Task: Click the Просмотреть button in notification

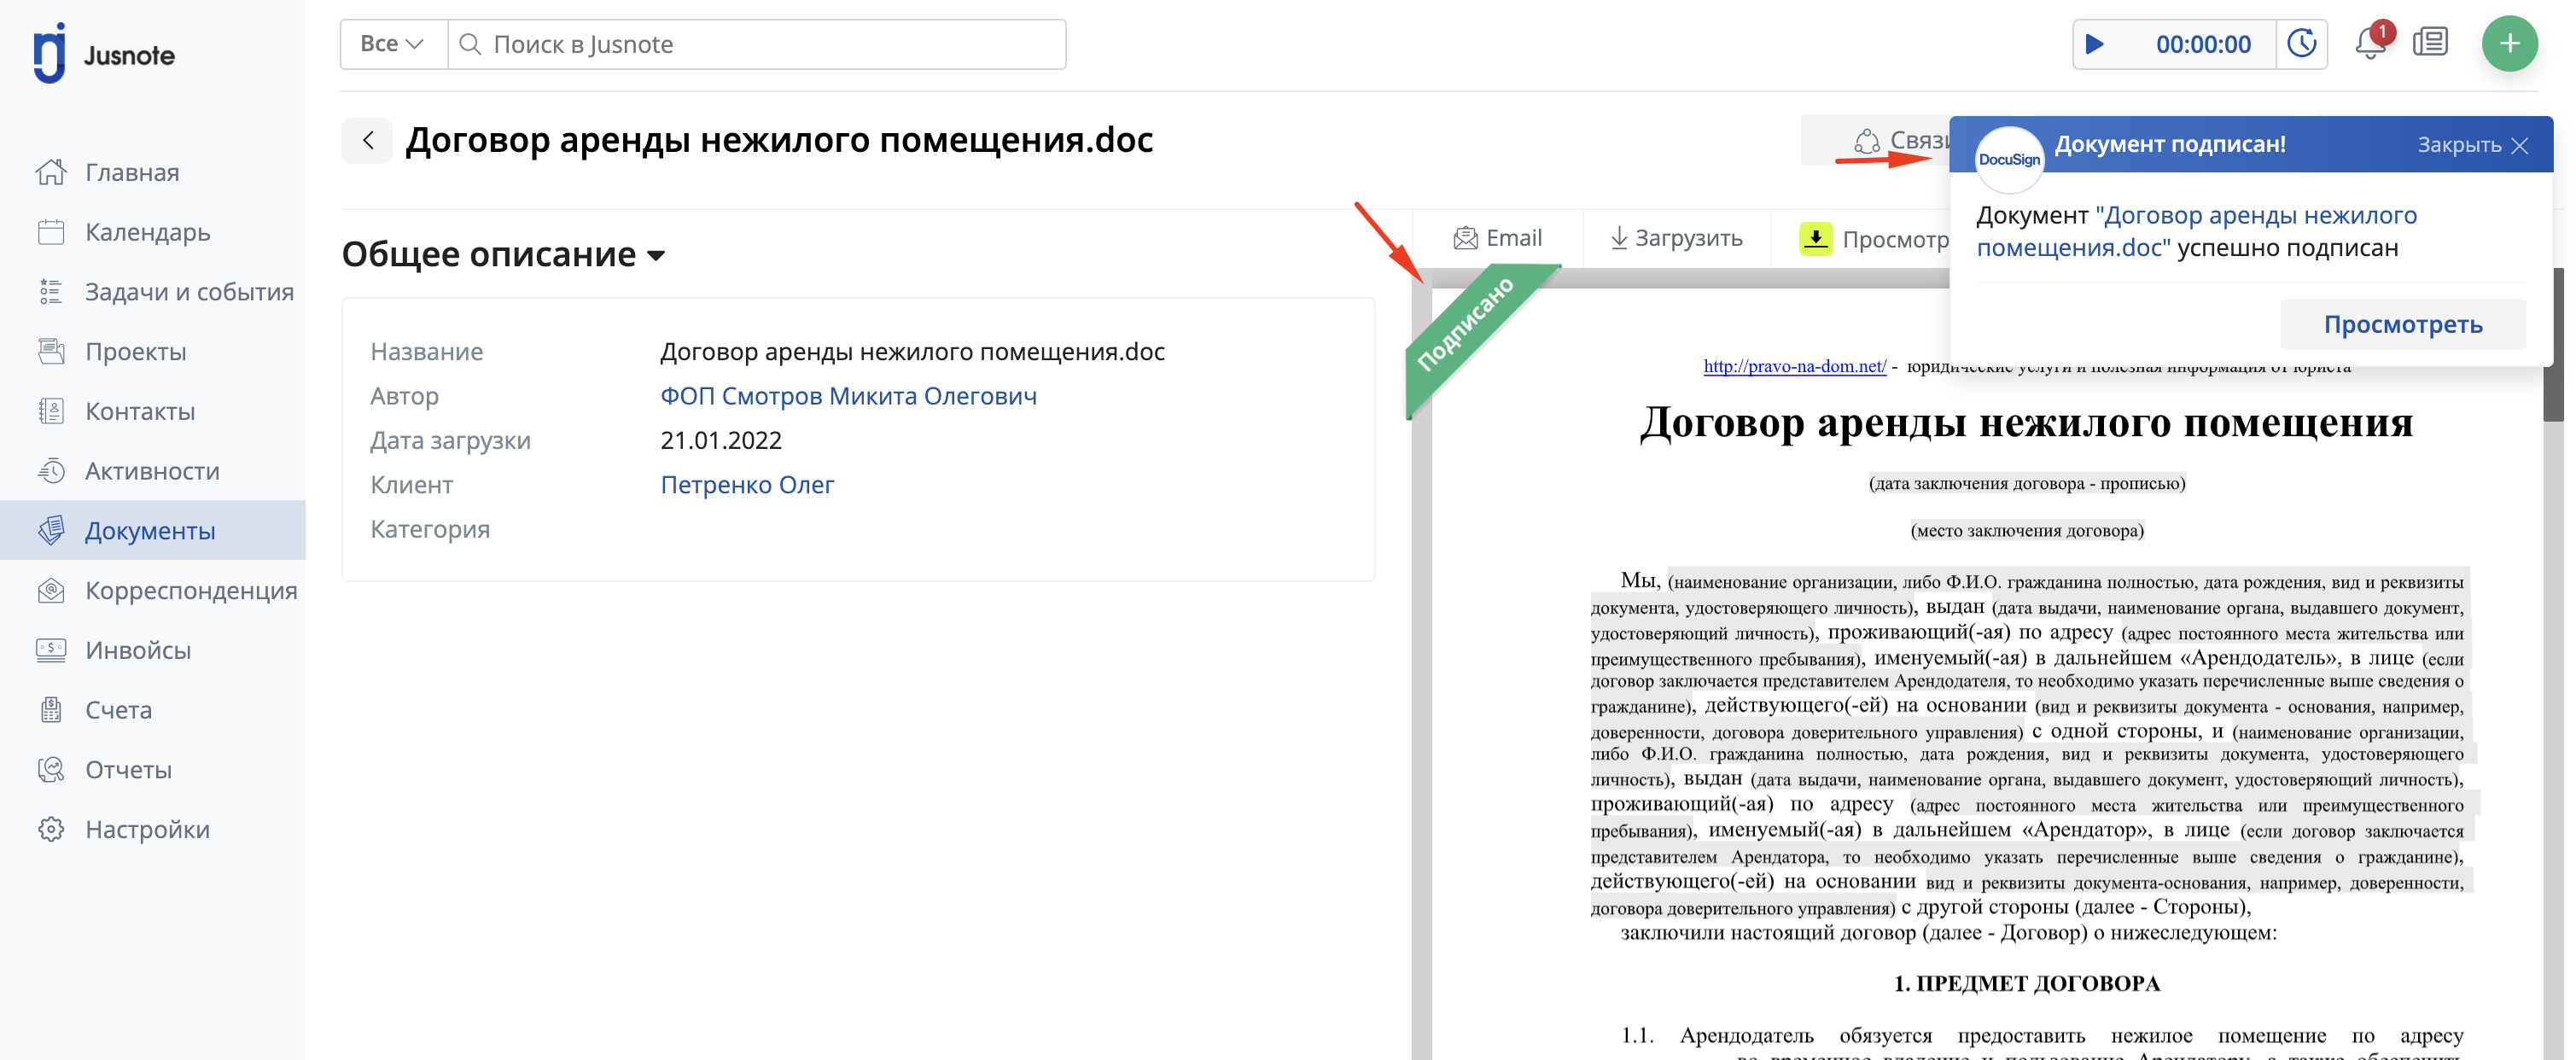Action: 2402,324
